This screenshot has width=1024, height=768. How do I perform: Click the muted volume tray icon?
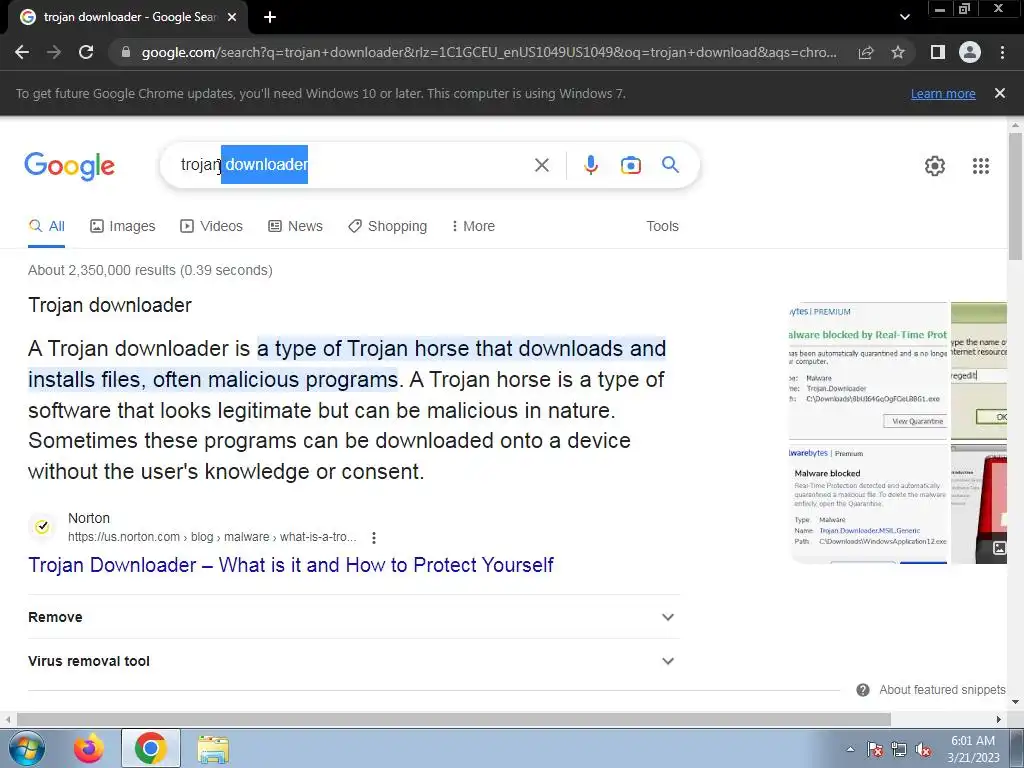(x=923, y=749)
